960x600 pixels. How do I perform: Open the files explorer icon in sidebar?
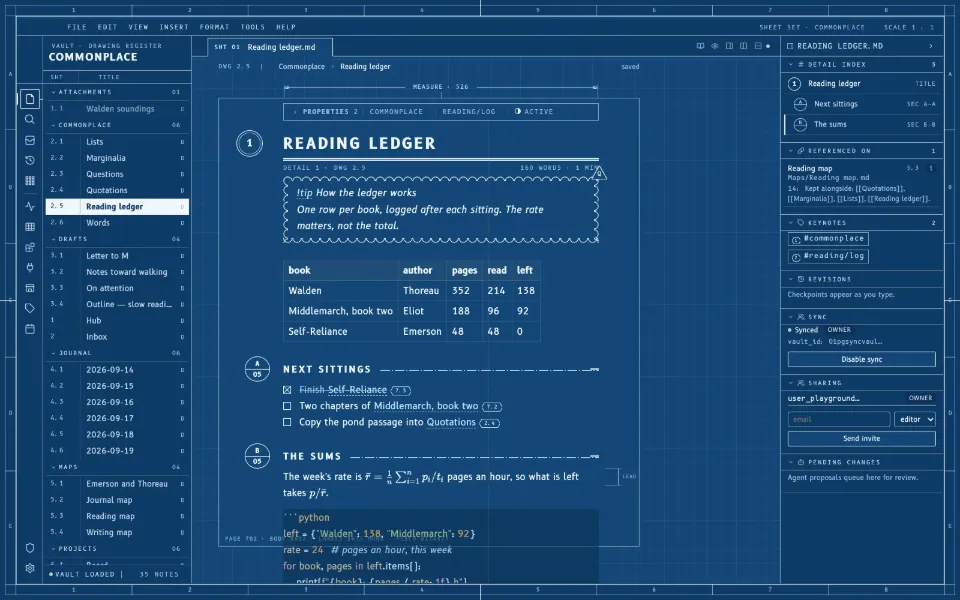pos(29,99)
